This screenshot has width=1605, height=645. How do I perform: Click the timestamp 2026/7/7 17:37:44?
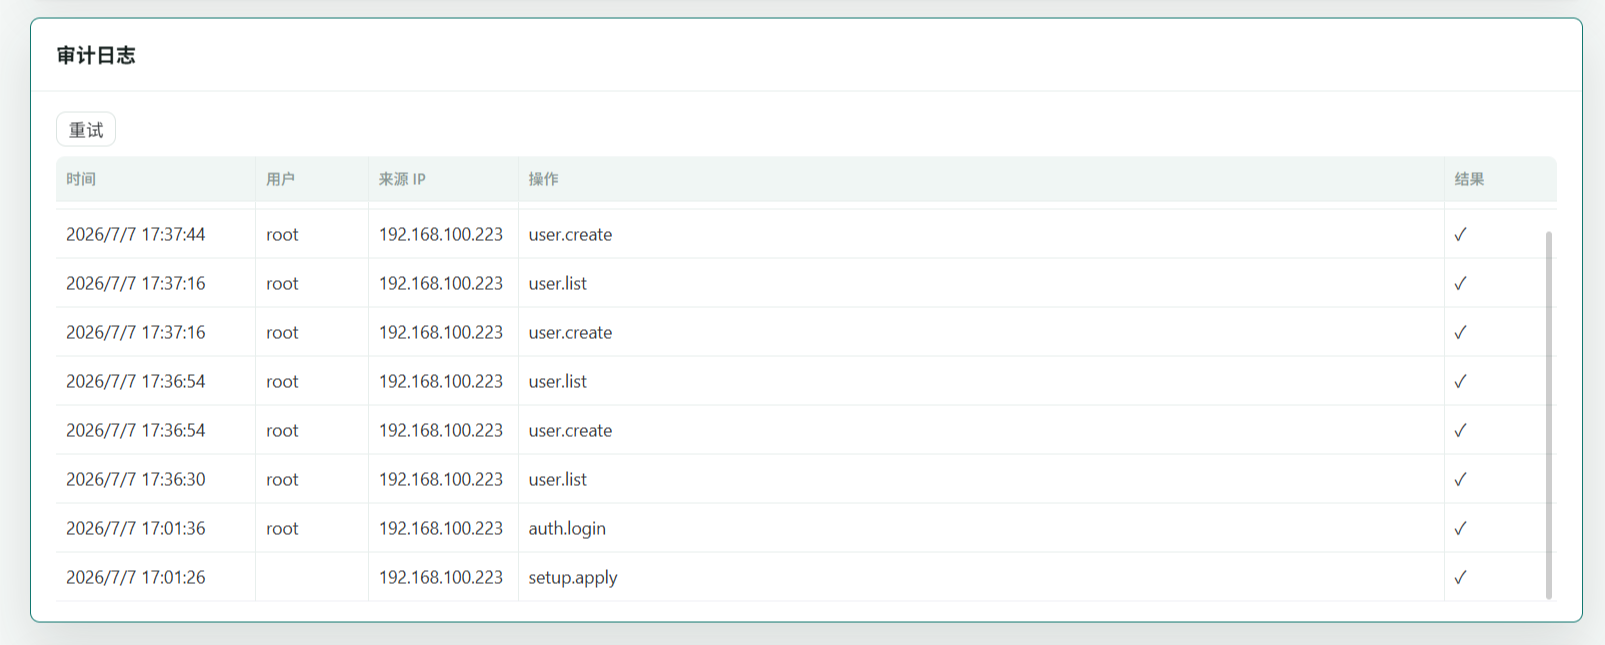click(136, 234)
